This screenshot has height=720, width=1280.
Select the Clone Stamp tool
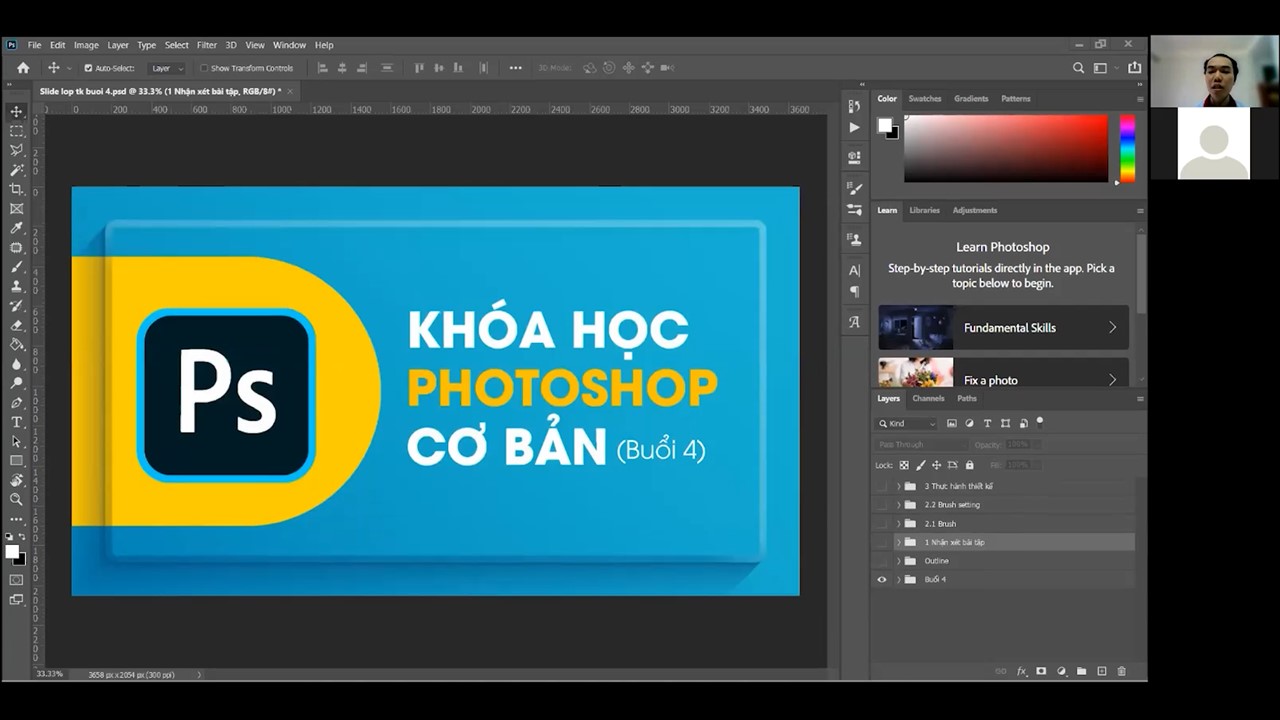[16, 286]
